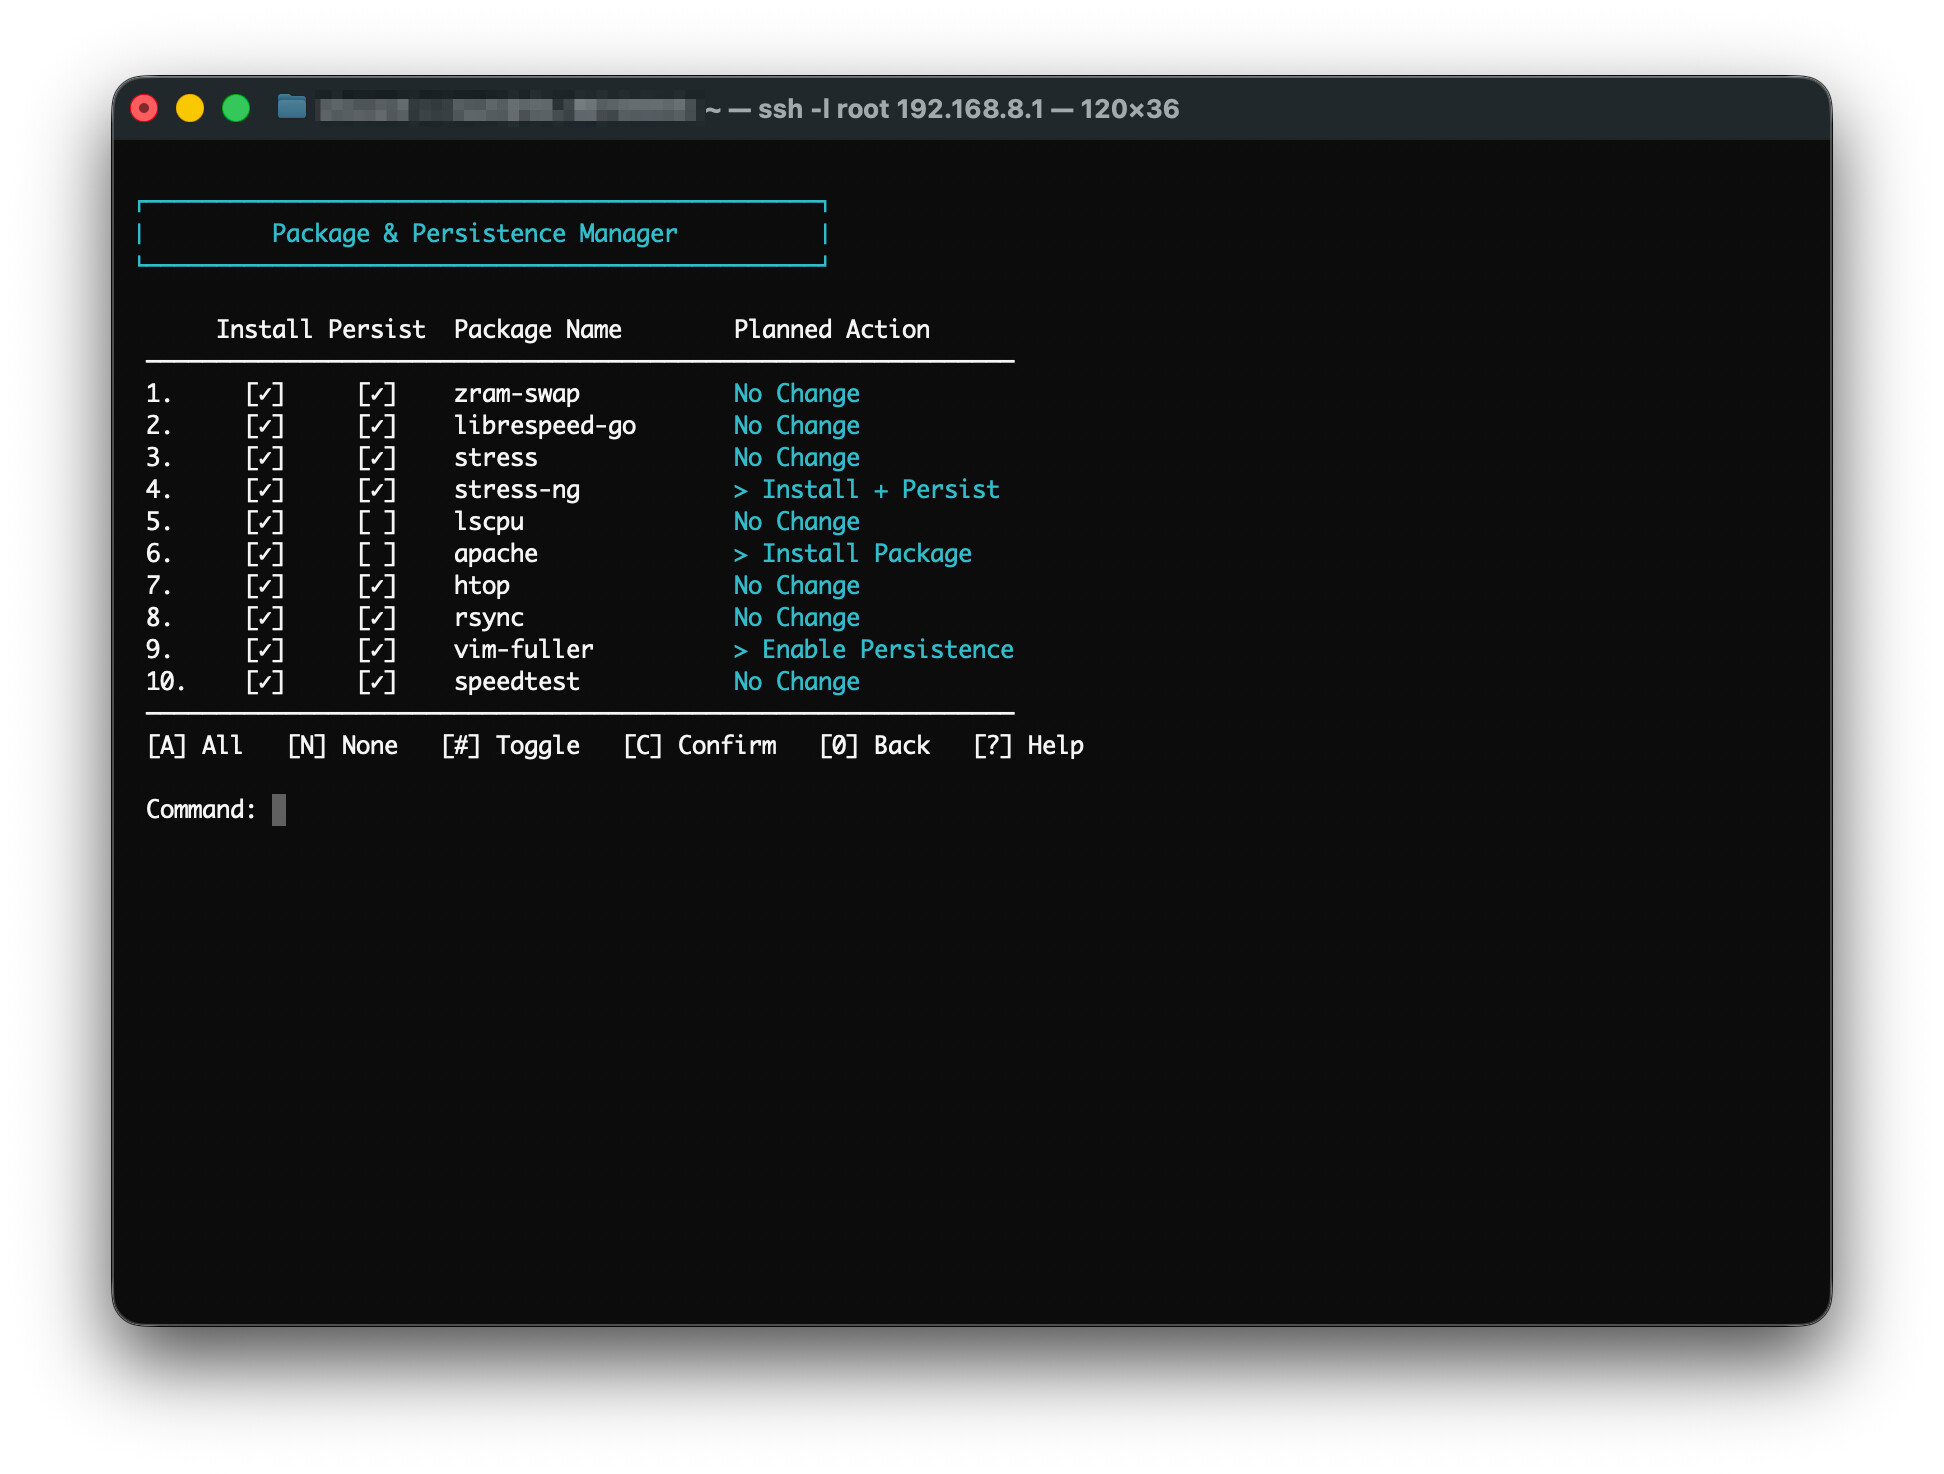Click the [?] Help option

[x=1028, y=746]
